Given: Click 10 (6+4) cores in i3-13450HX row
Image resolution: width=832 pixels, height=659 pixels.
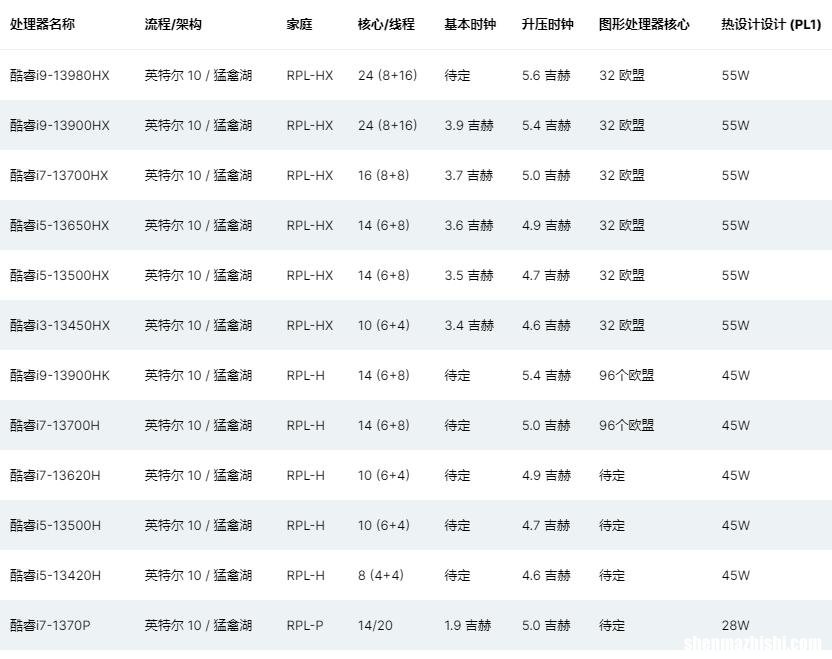Looking at the screenshot, I should [384, 325].
